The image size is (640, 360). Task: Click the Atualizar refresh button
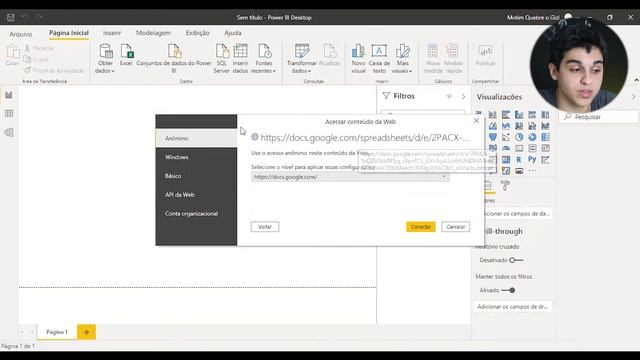coord(329,55)
